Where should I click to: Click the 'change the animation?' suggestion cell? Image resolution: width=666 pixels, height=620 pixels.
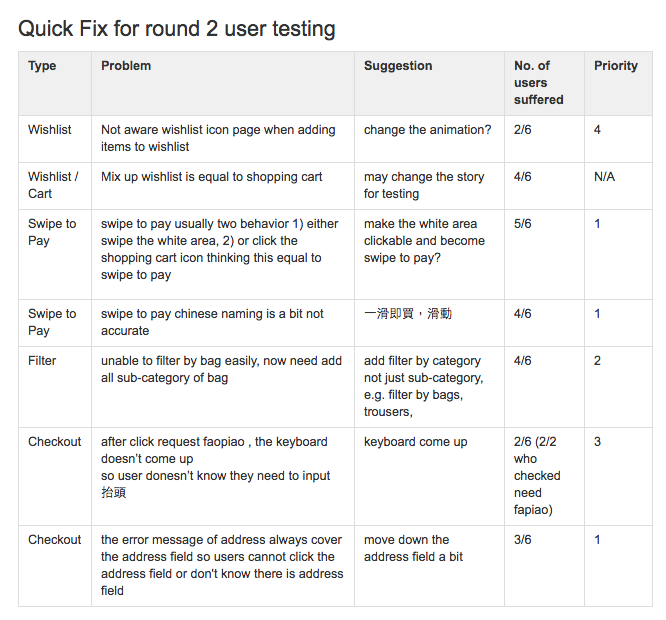(429, 139)
